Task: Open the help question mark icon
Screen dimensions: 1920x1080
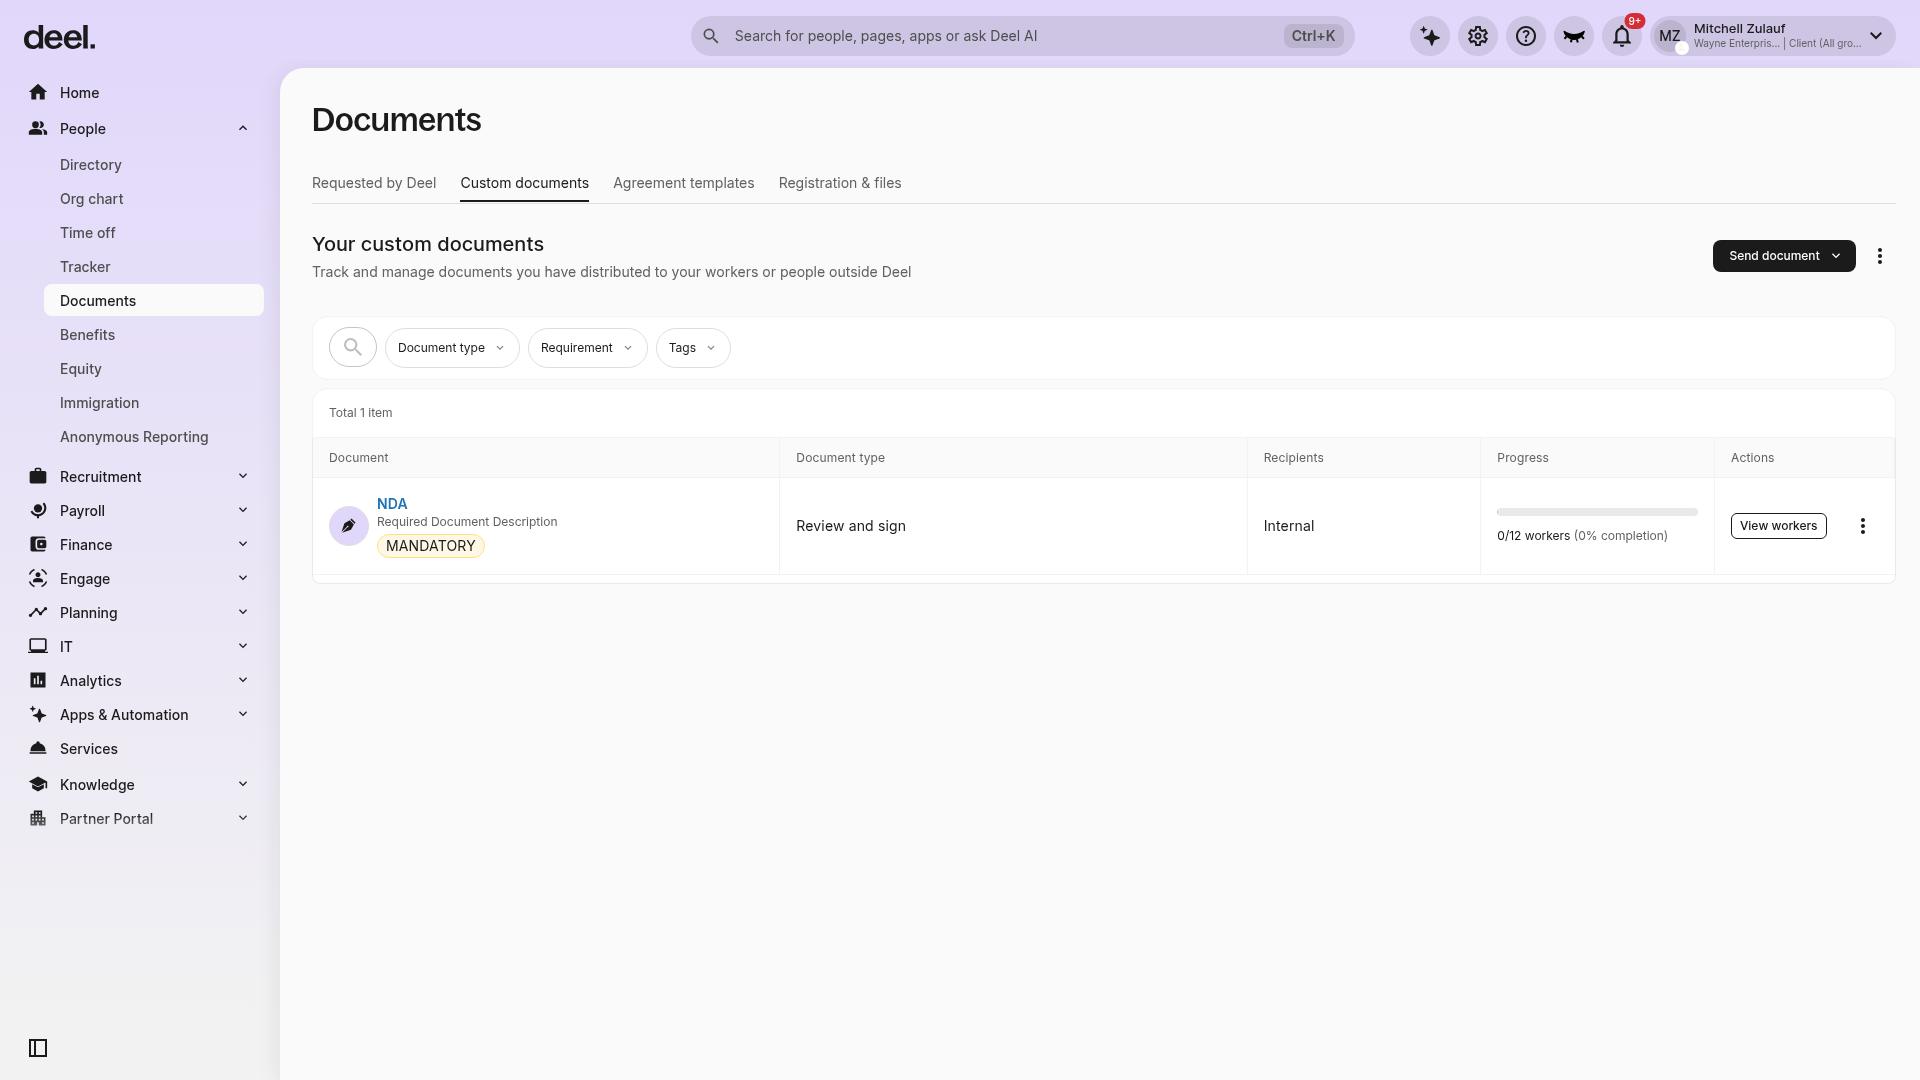Action: [1526, 36]
